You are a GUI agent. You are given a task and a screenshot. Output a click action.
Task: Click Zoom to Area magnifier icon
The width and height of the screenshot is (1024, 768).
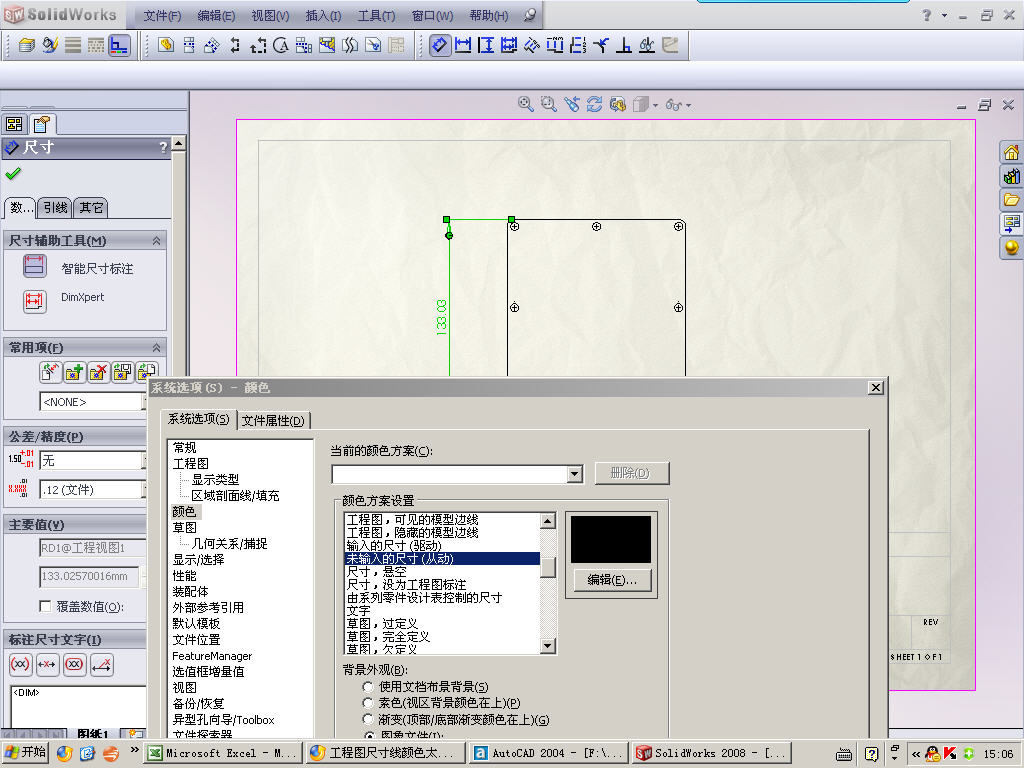549,104
